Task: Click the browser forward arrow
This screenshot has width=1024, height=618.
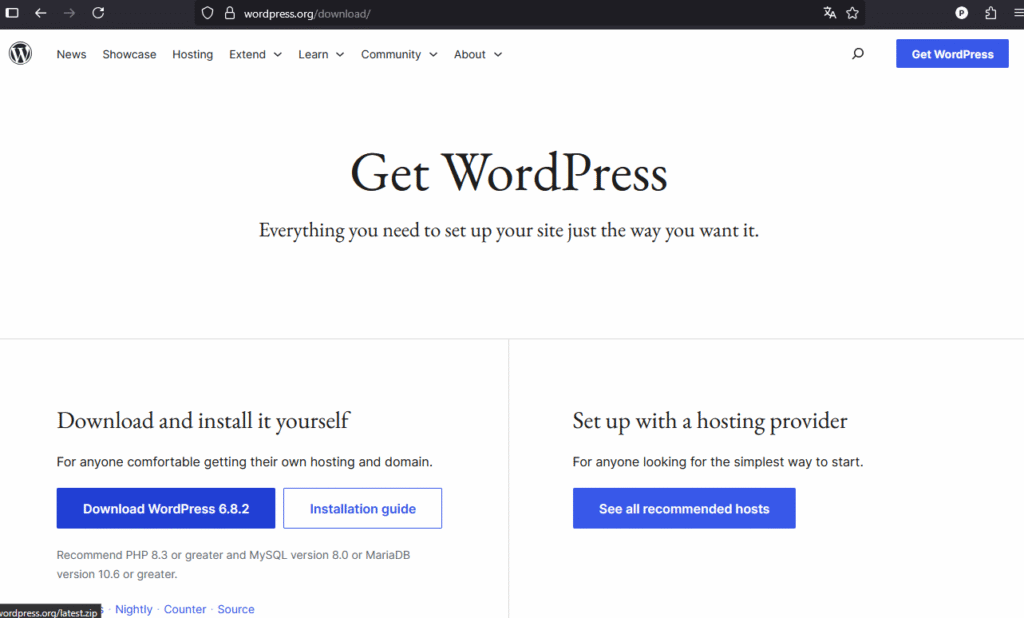Action: [x=69, y=13]
